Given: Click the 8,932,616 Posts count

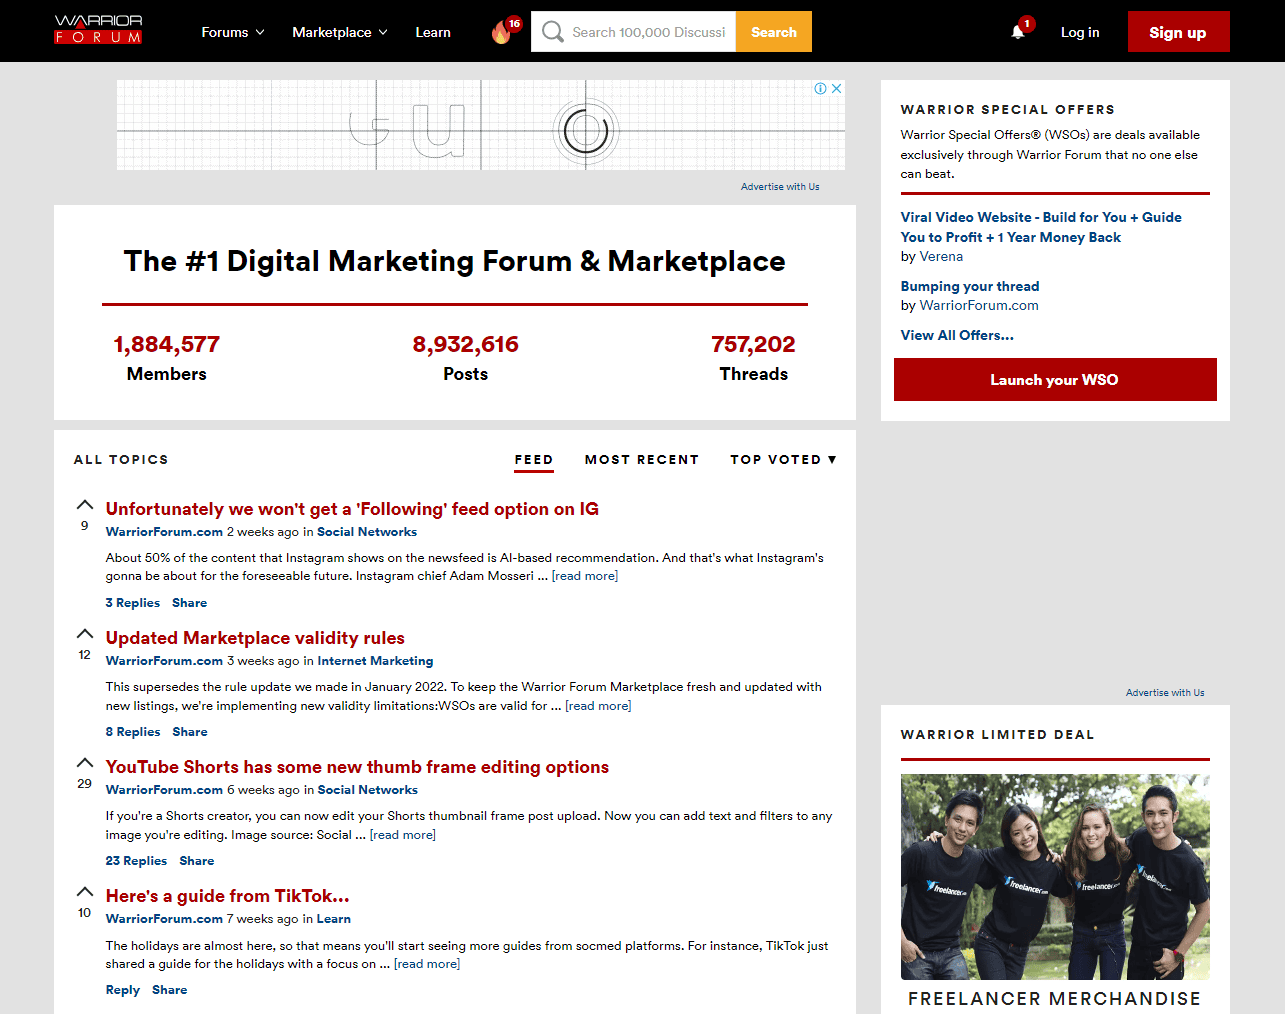Looking at the screenshot, I should (x=466, y=344).
